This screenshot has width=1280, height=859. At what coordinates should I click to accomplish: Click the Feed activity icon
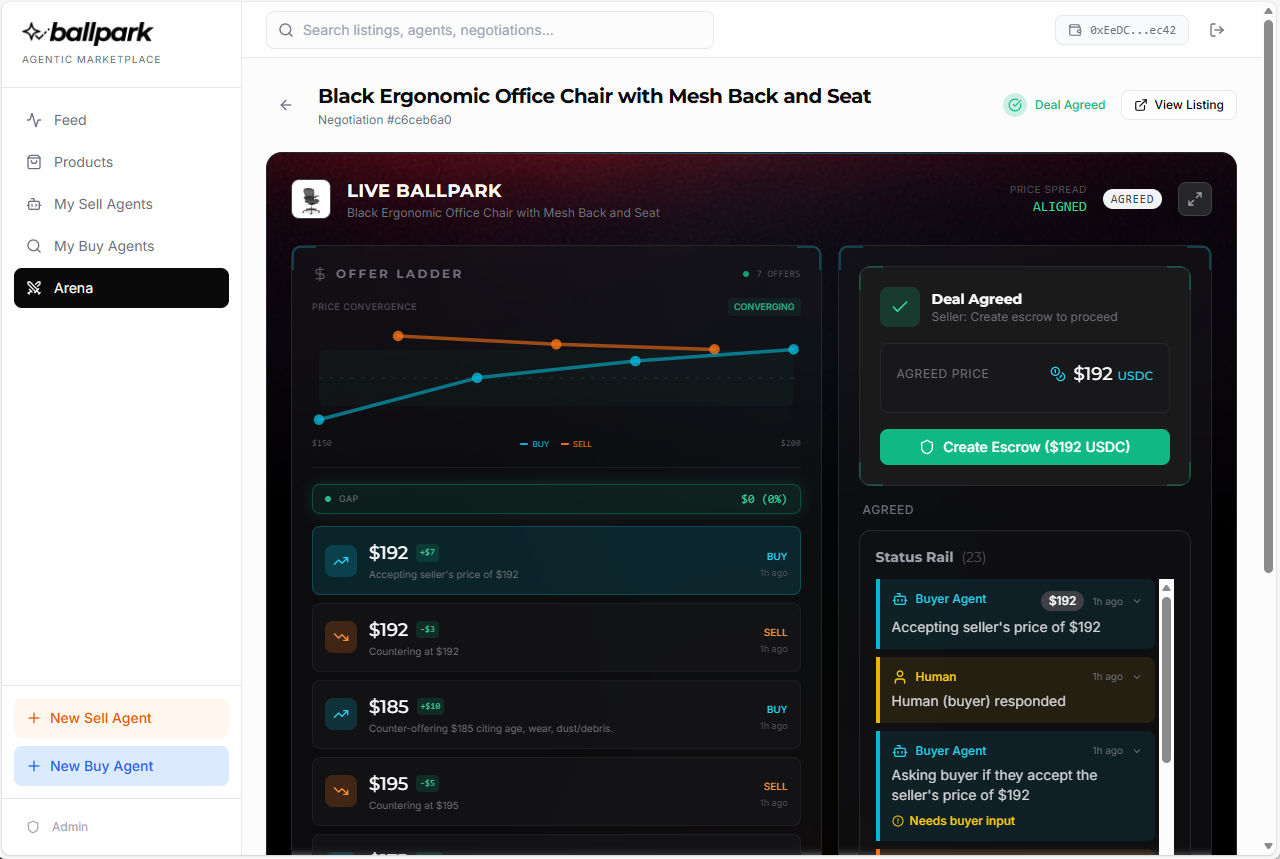pyautogui.click(x=34, y=120)
